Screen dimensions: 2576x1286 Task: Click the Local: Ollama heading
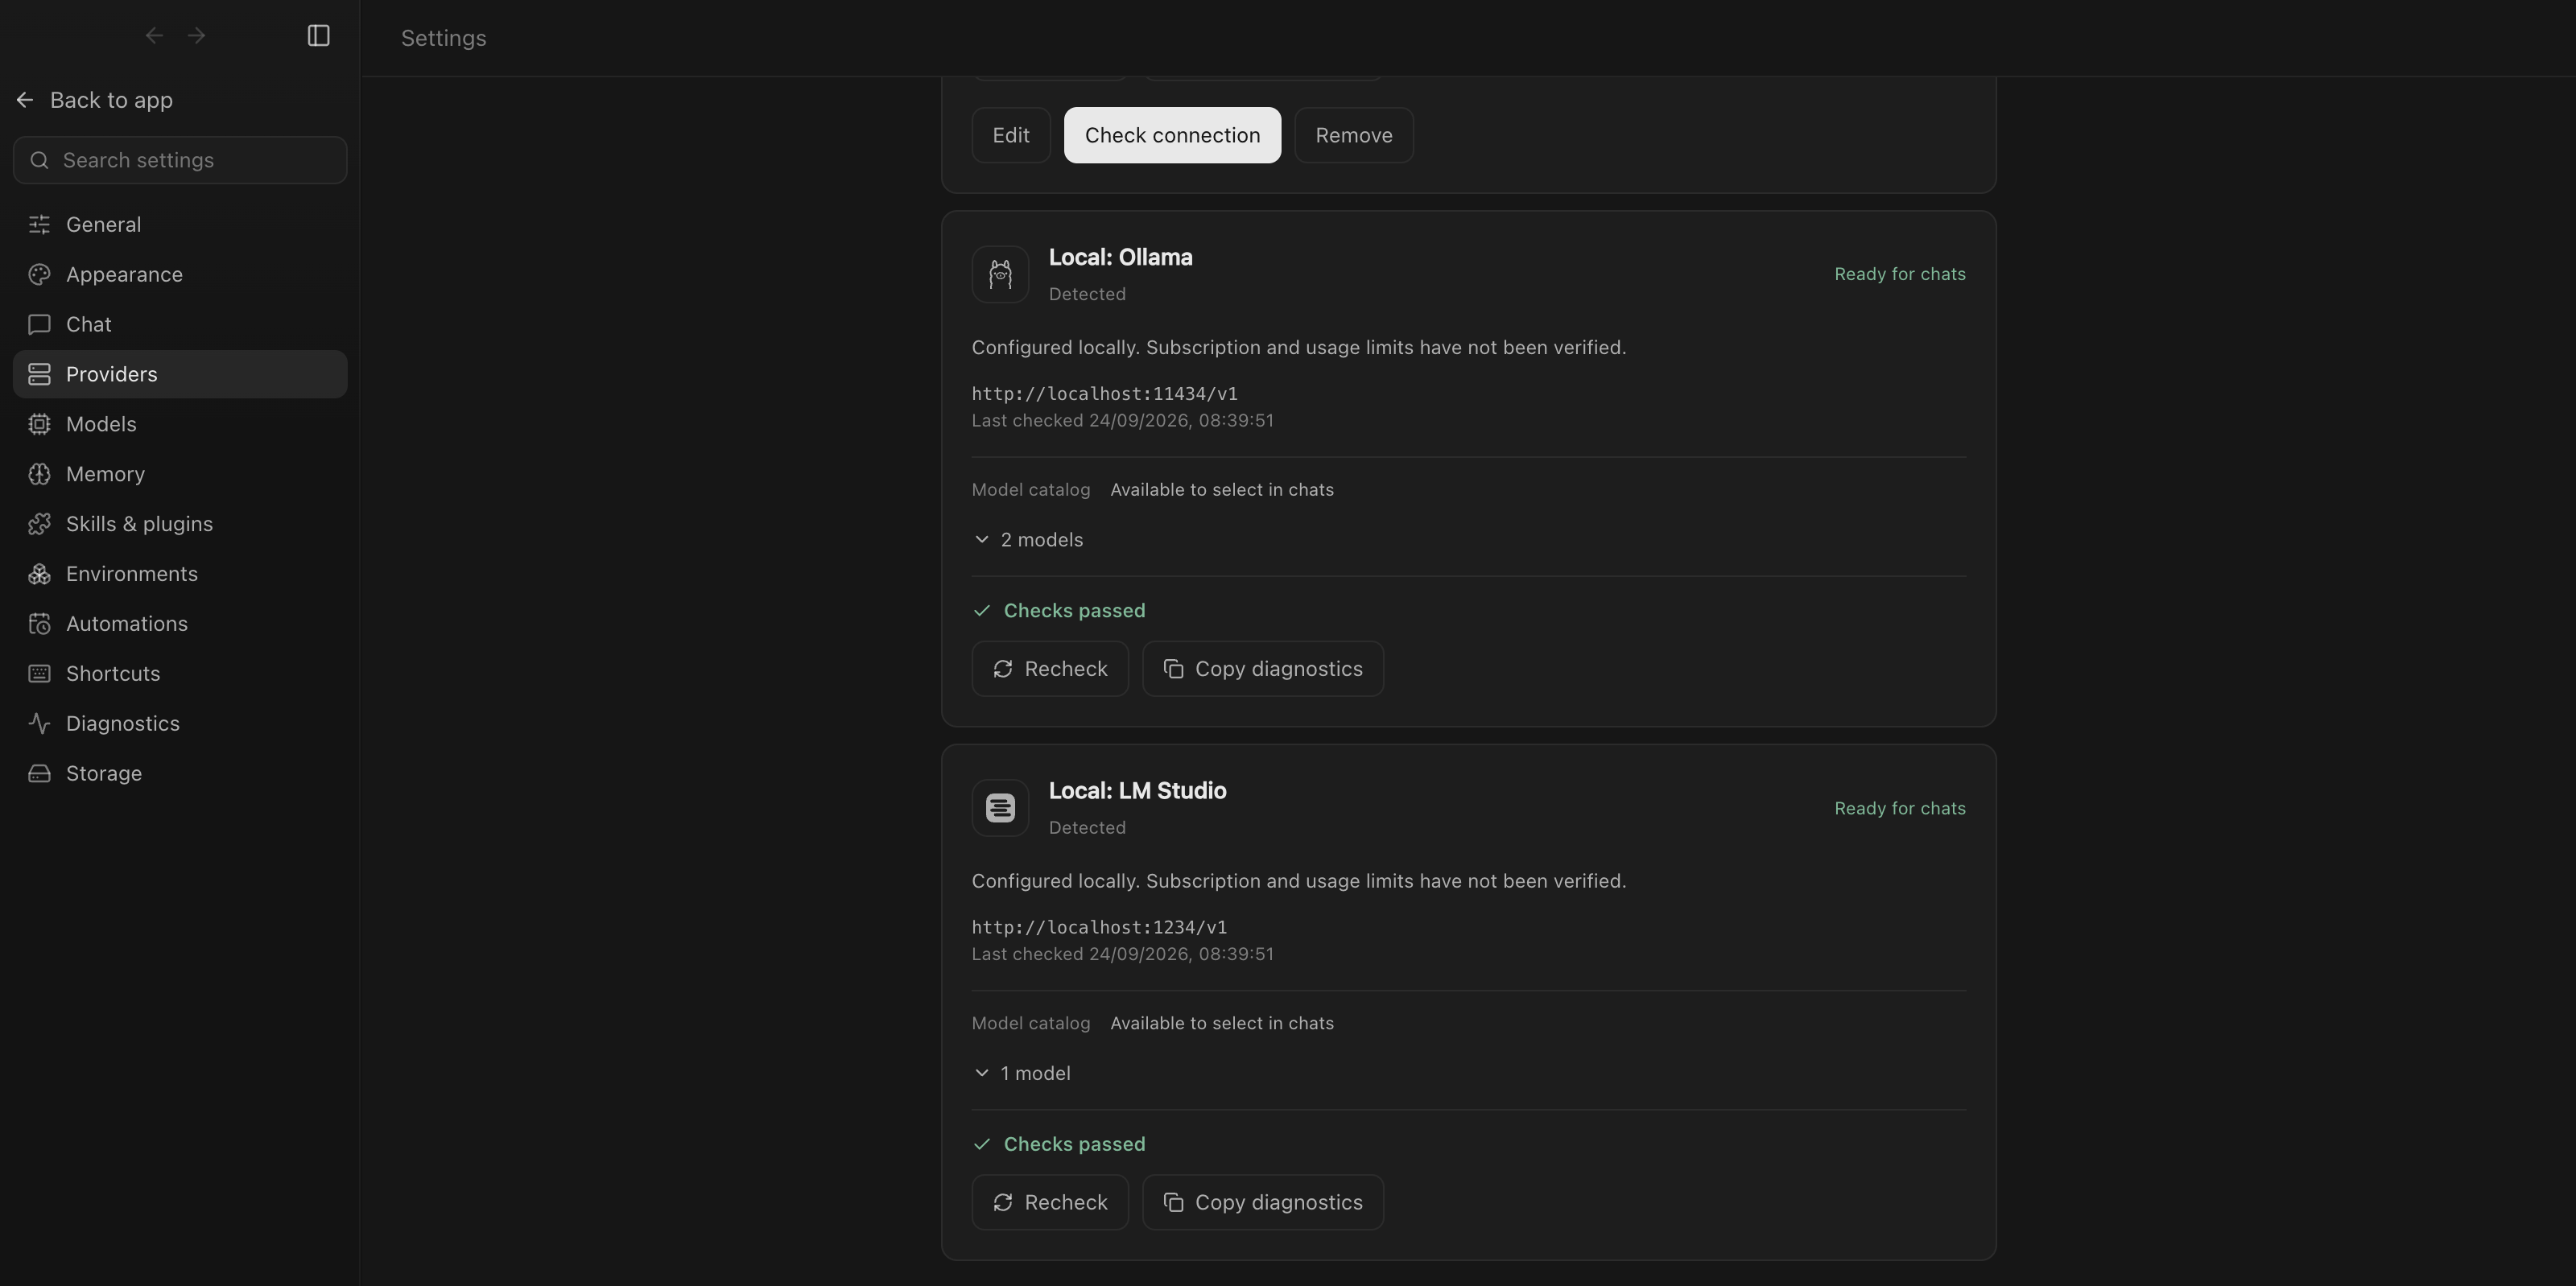point(1120,258)
